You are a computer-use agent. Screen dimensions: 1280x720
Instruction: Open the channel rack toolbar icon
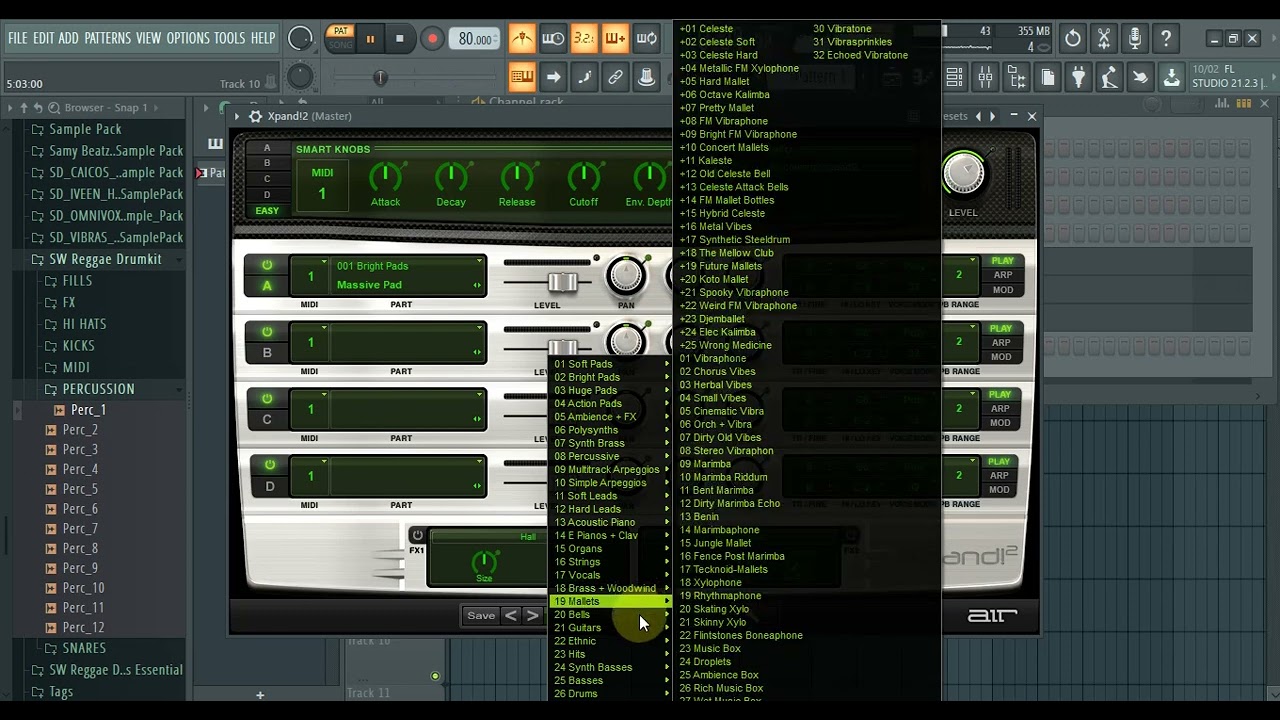point(954,77)
